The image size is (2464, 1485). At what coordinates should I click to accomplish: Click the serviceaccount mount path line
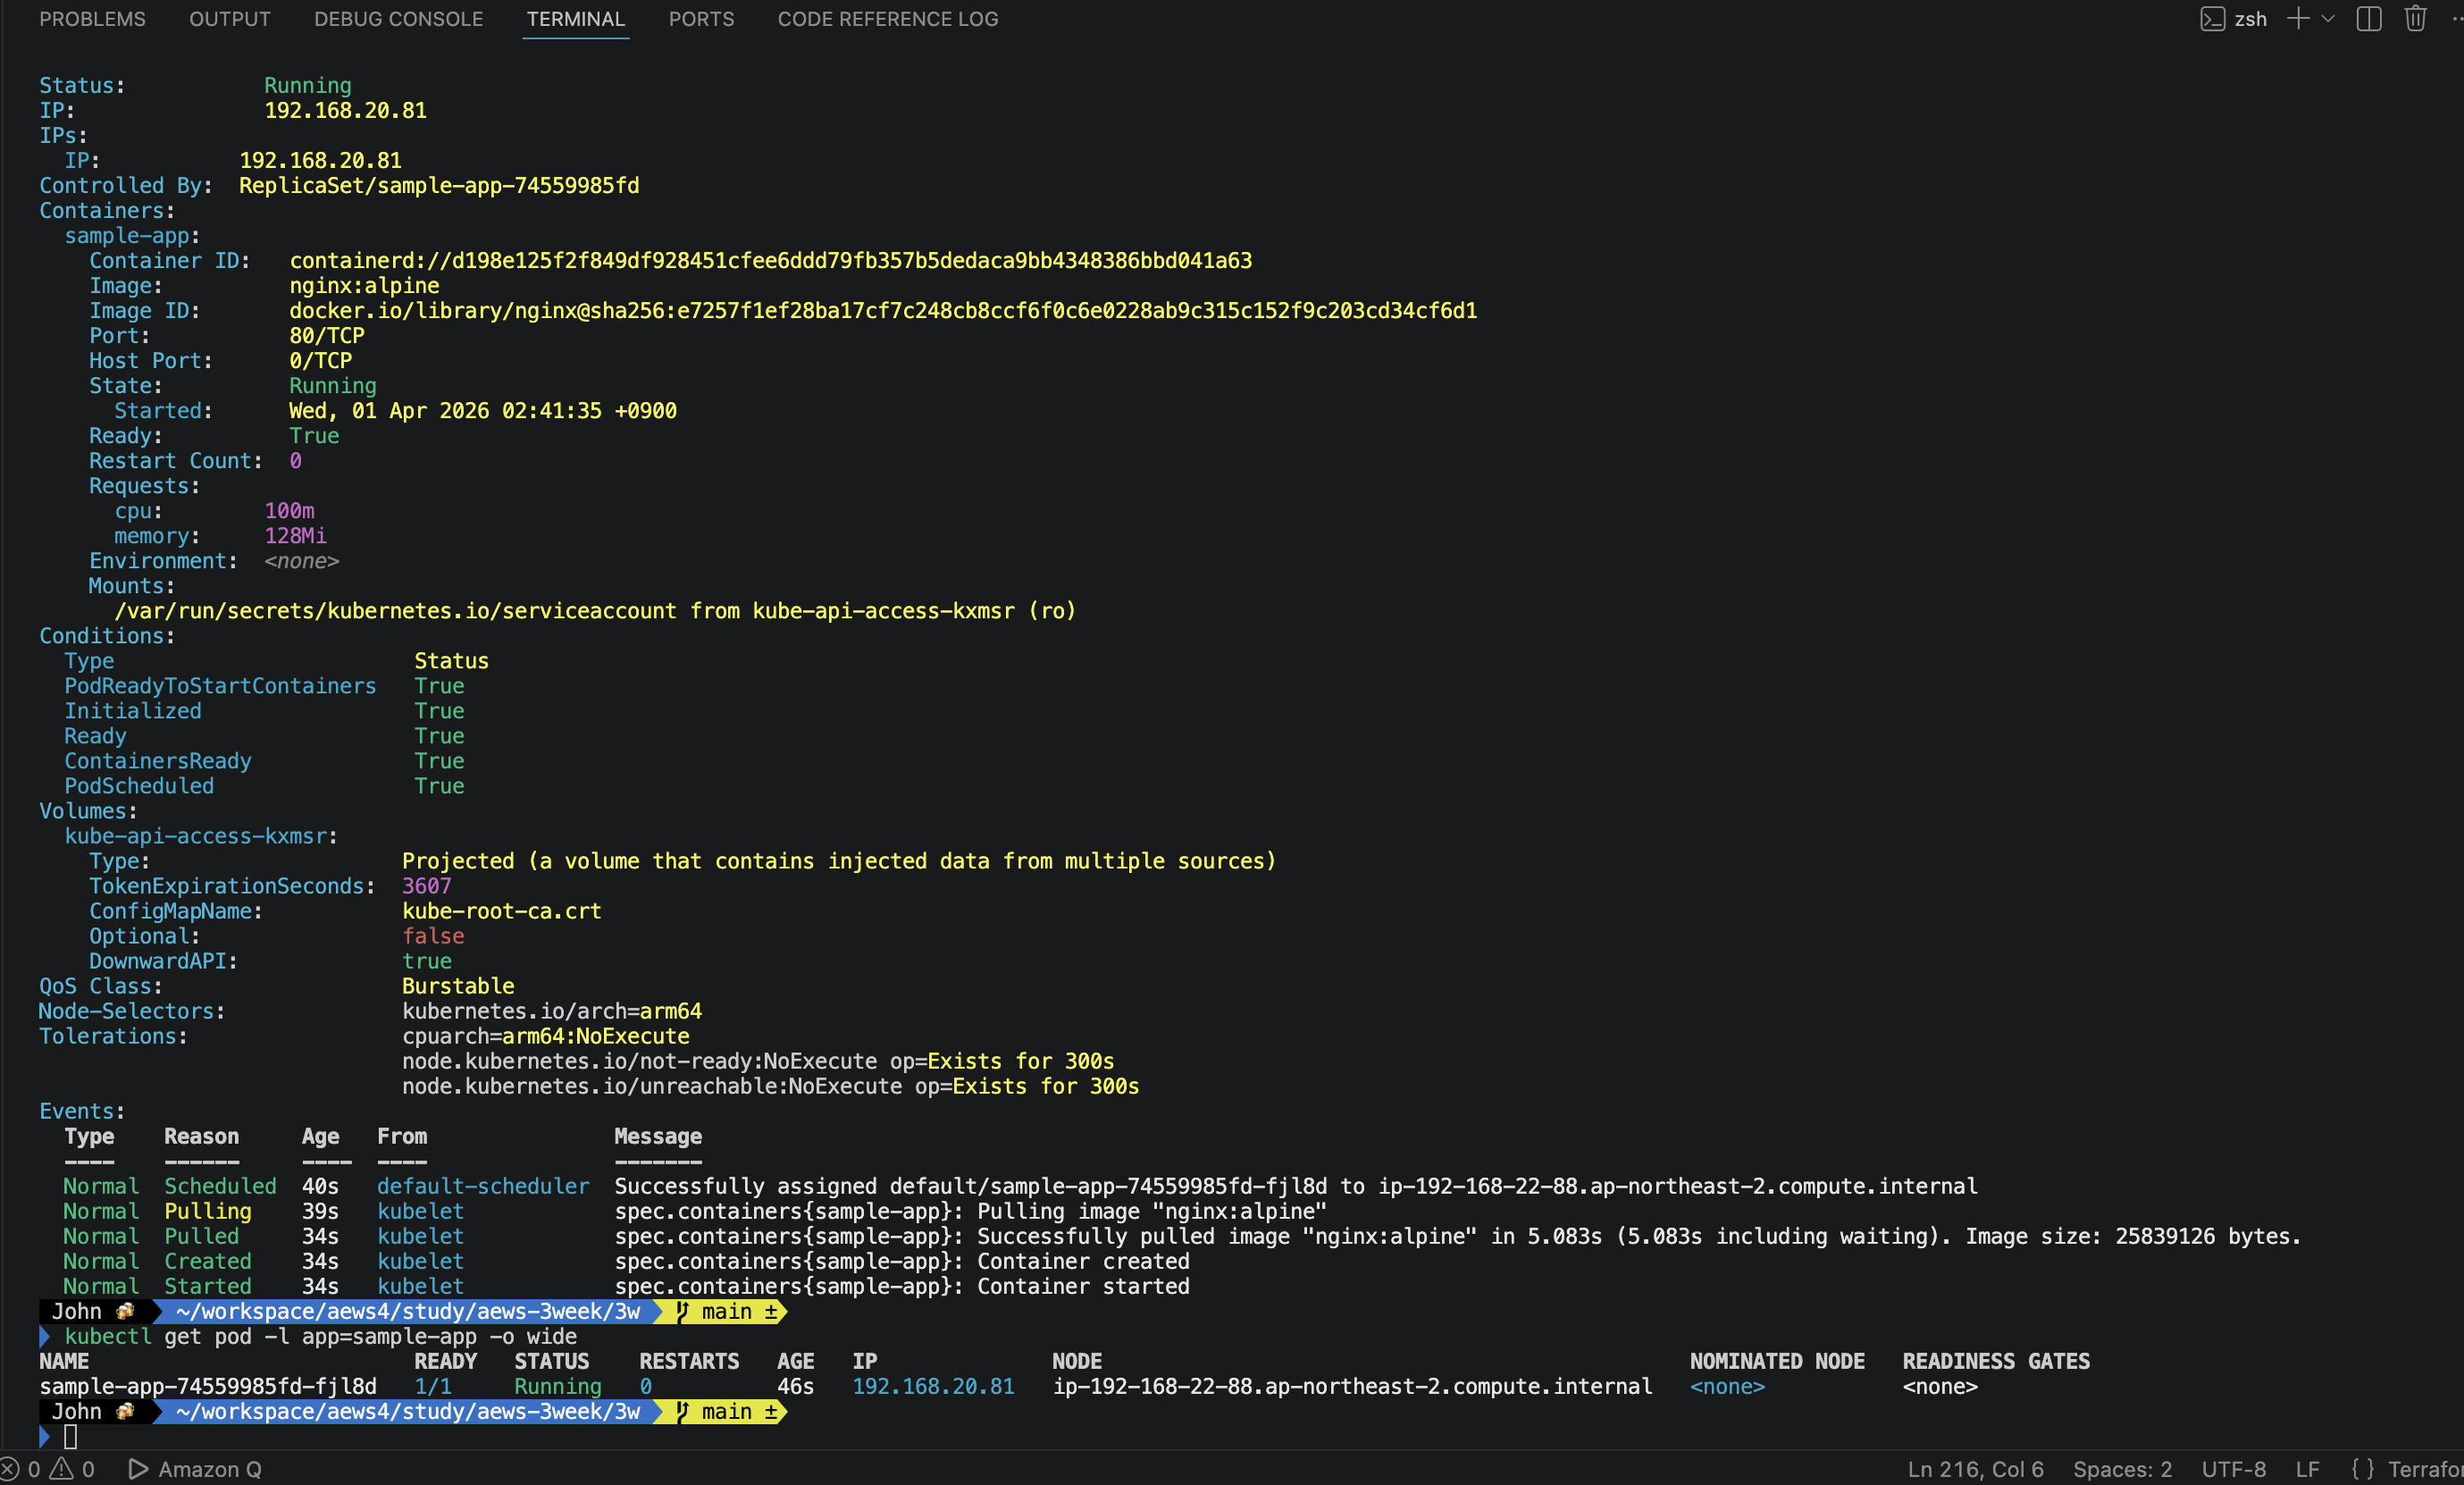595,611
